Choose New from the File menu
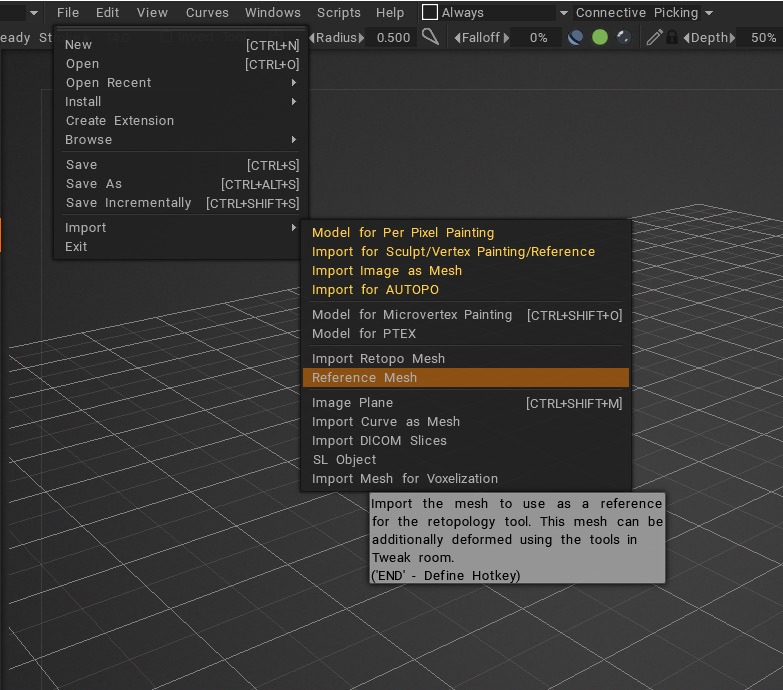This screenshot has height=690, width=783. point(183,45)
